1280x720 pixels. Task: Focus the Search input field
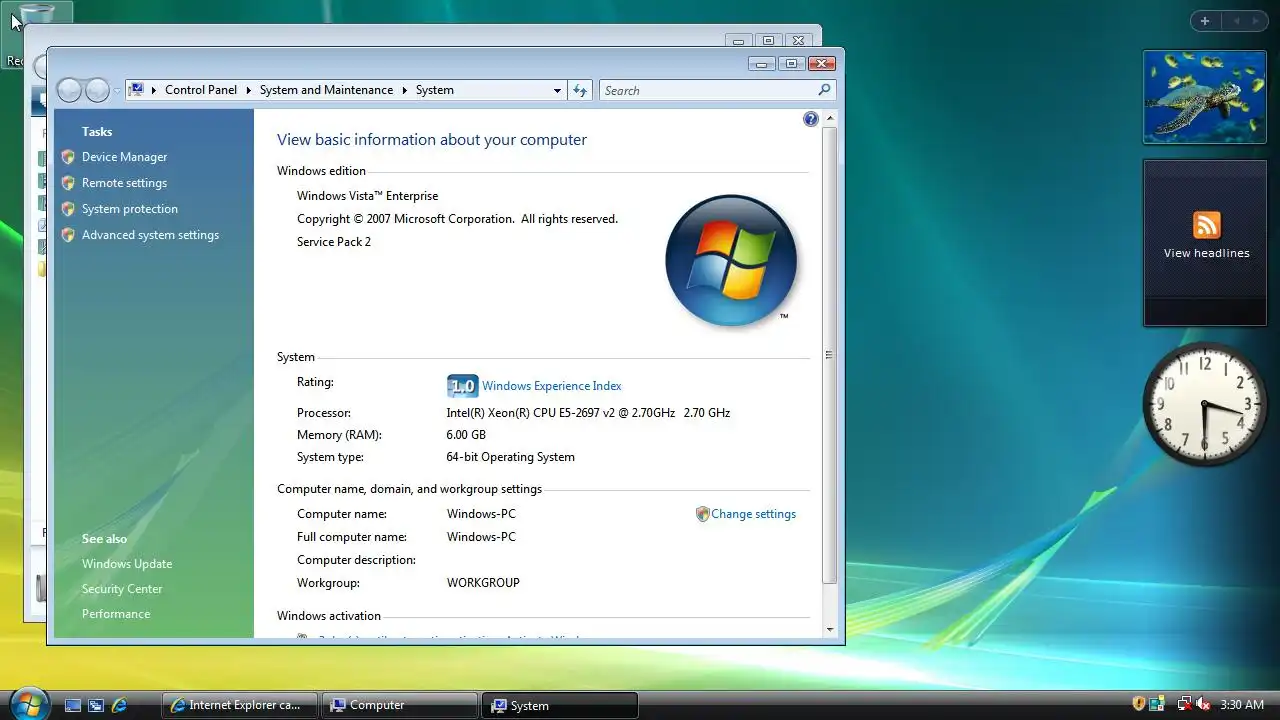[709, 90]
